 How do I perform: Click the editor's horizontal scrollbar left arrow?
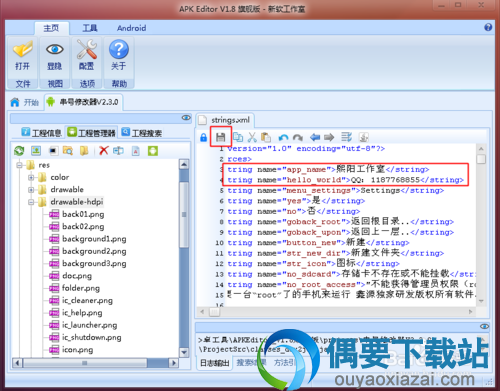click(202, 312)
